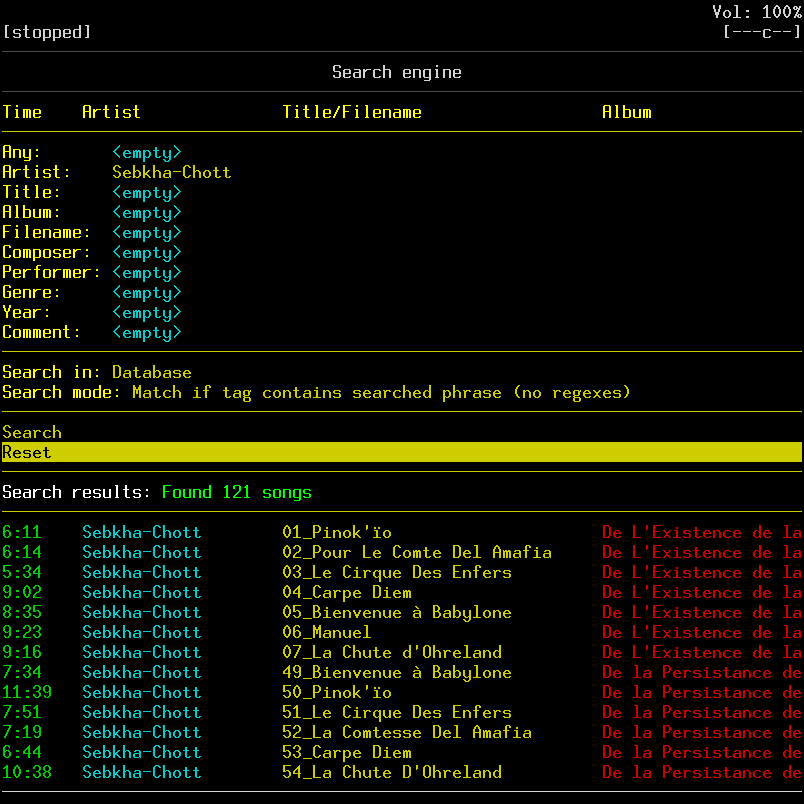
Task: Click the Title field empty value
Action: click(146, 192)
